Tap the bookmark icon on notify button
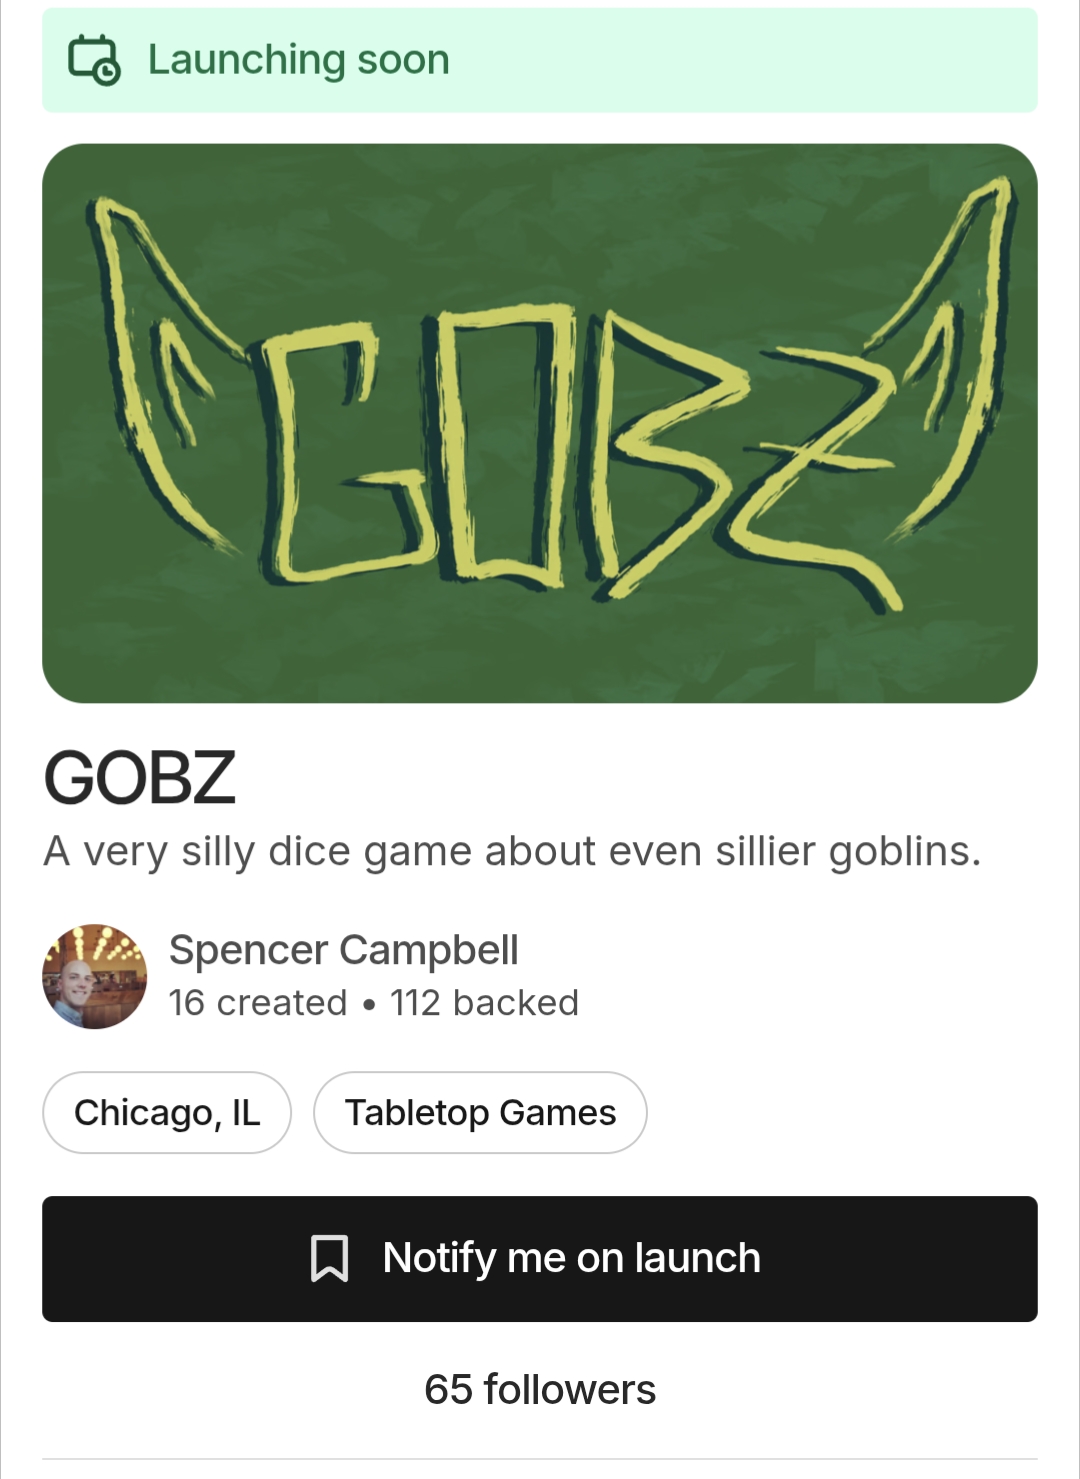This screenshot has width=1080, height=1479. (329, 1258)
